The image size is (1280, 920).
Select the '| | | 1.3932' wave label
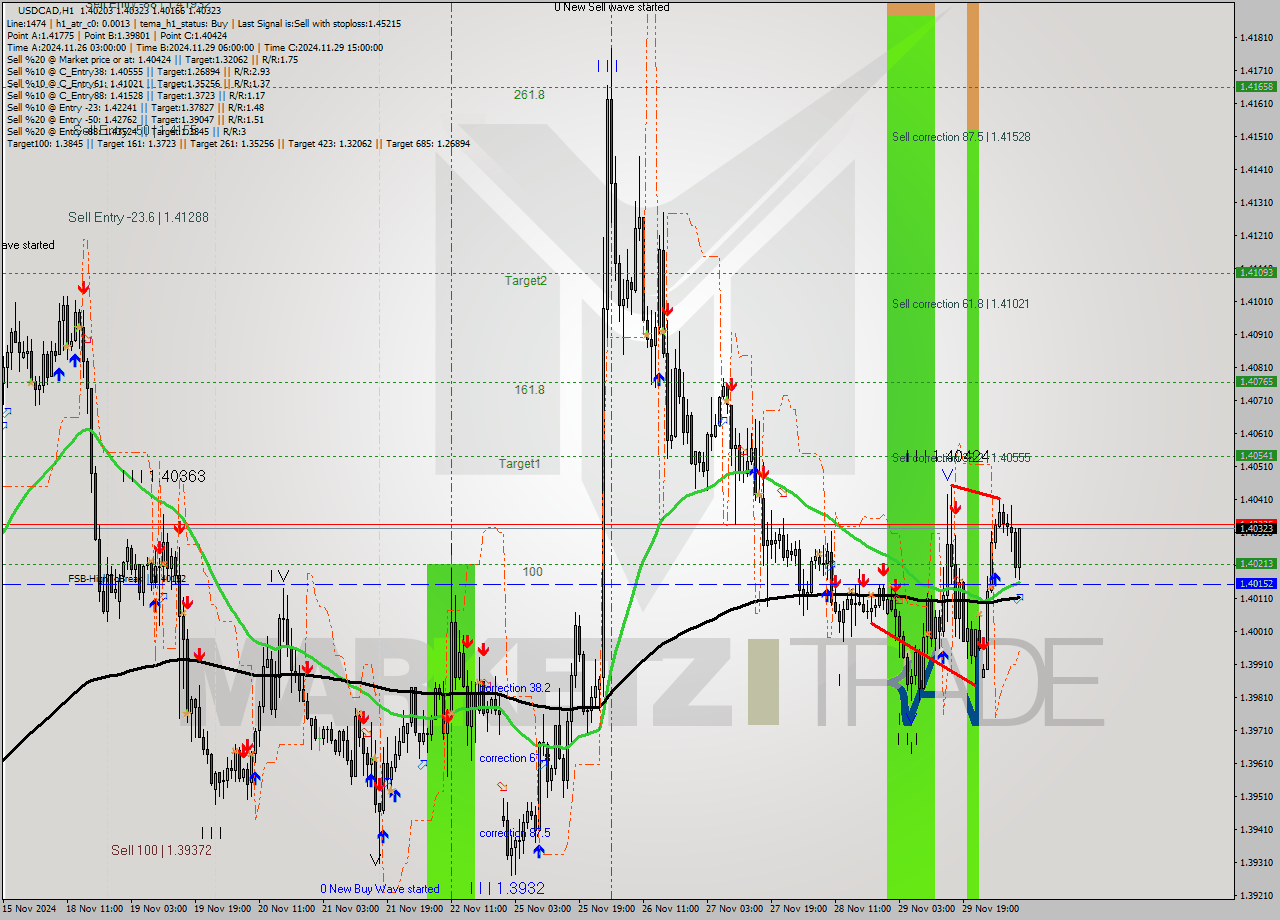click(x=508, y=888)
